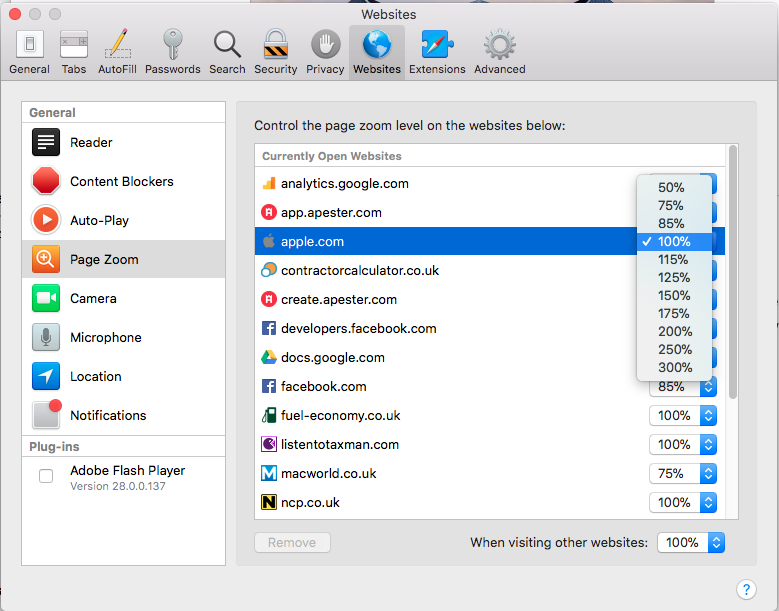The image size is (779, 611).
Task: Open AutoFill preferences pencil icon
Action: pos(117,45)
